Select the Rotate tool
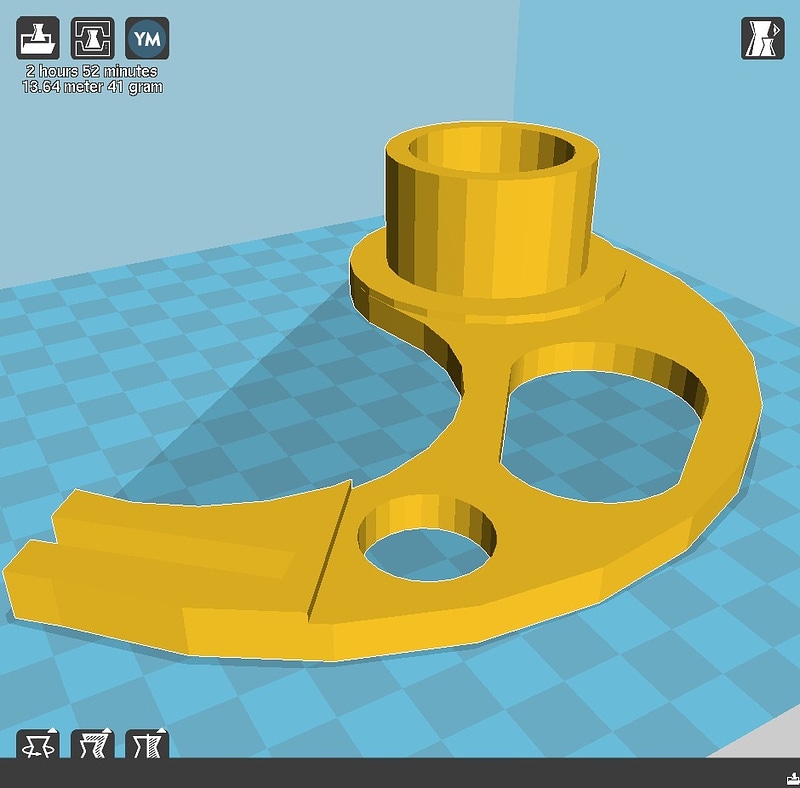Screen dimensions: 800x788 tap(38, 743)
